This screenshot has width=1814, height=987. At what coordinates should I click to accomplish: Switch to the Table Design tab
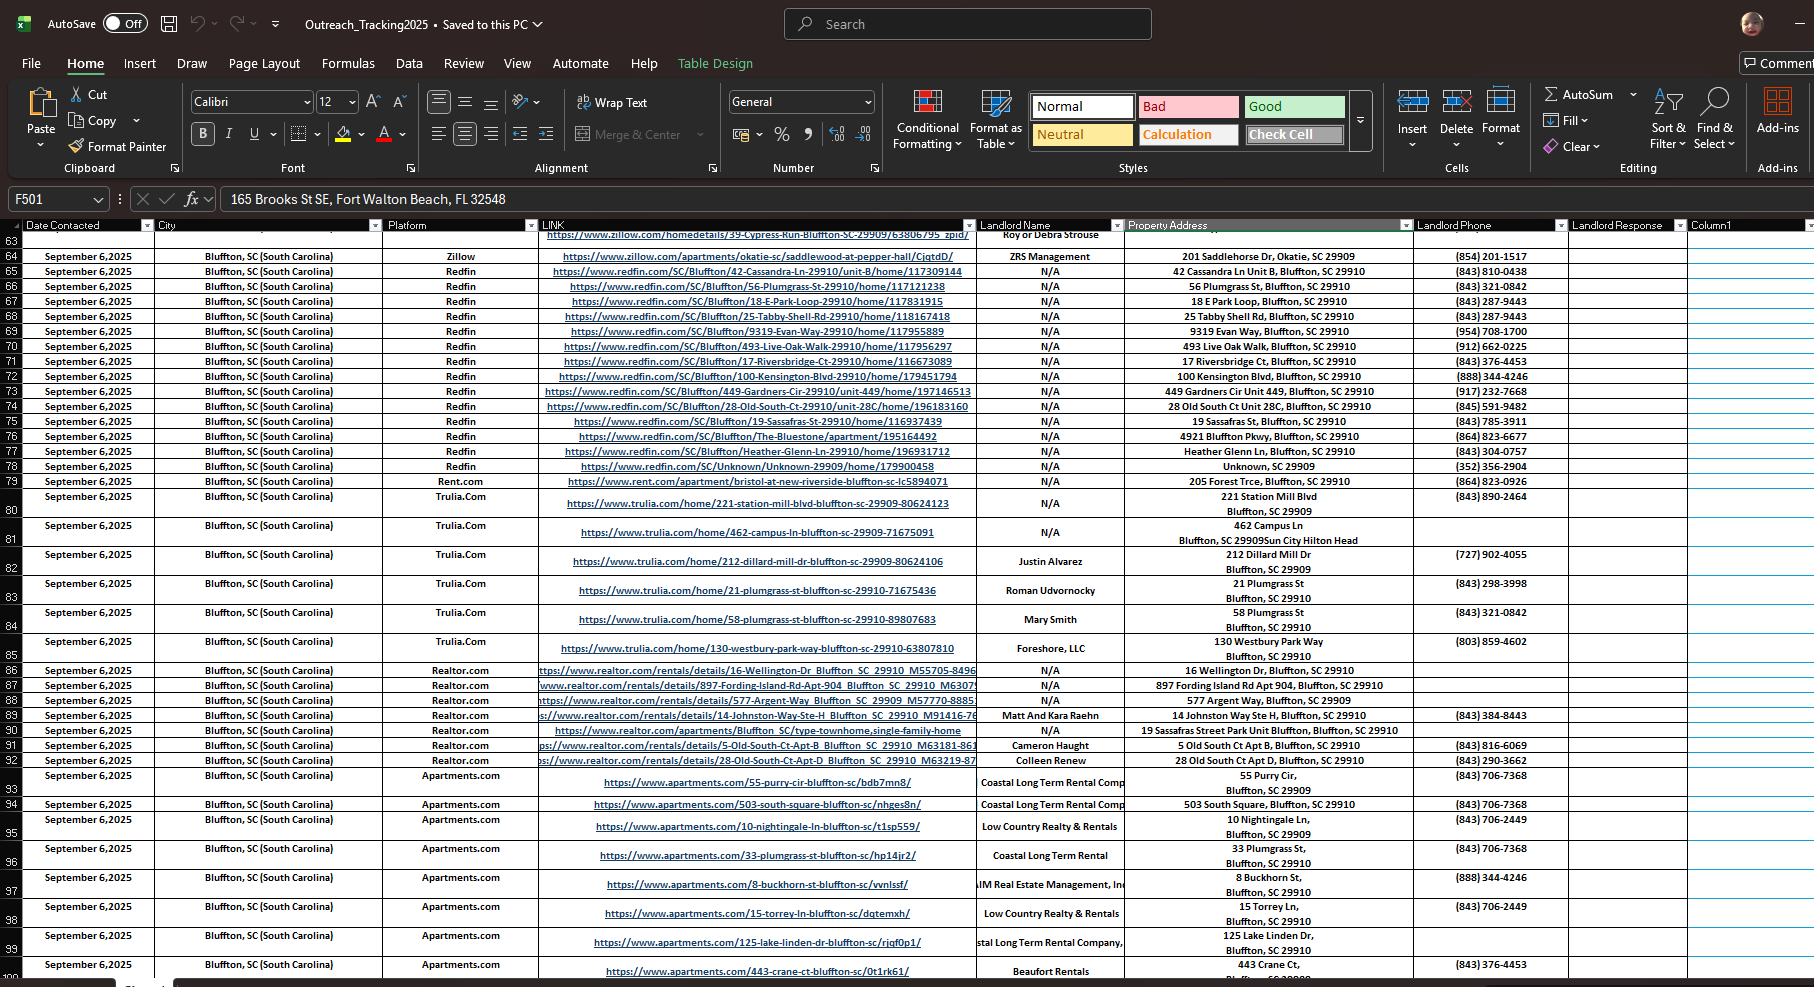point(715,63)
